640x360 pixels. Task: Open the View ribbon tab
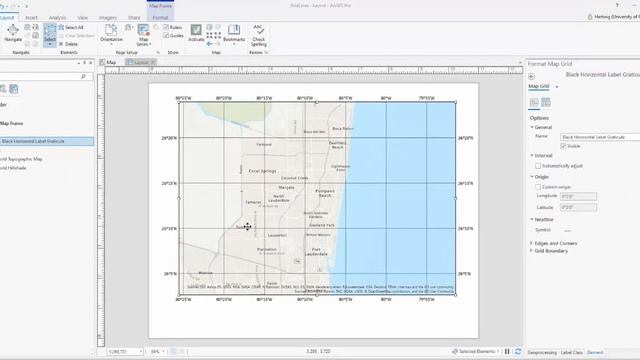click(82, 18)
